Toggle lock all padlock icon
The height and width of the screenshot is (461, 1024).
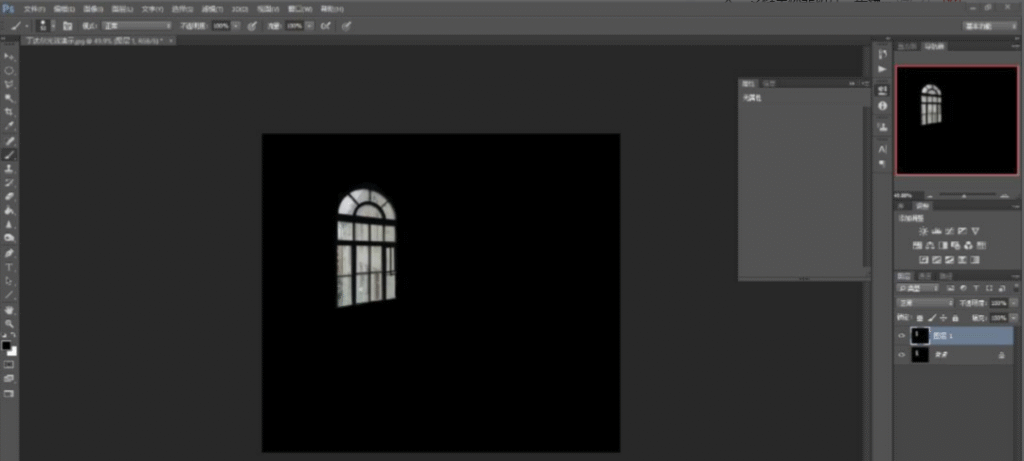(x=955, y=318)
